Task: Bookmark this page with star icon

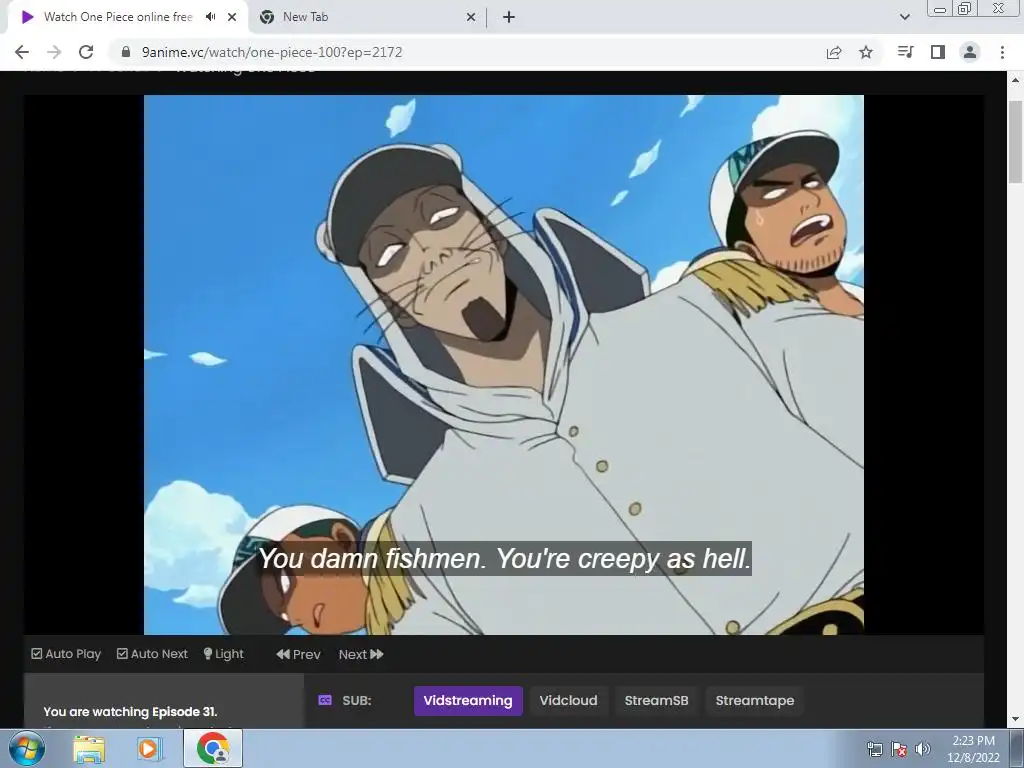Action: (x=866, y=52)
